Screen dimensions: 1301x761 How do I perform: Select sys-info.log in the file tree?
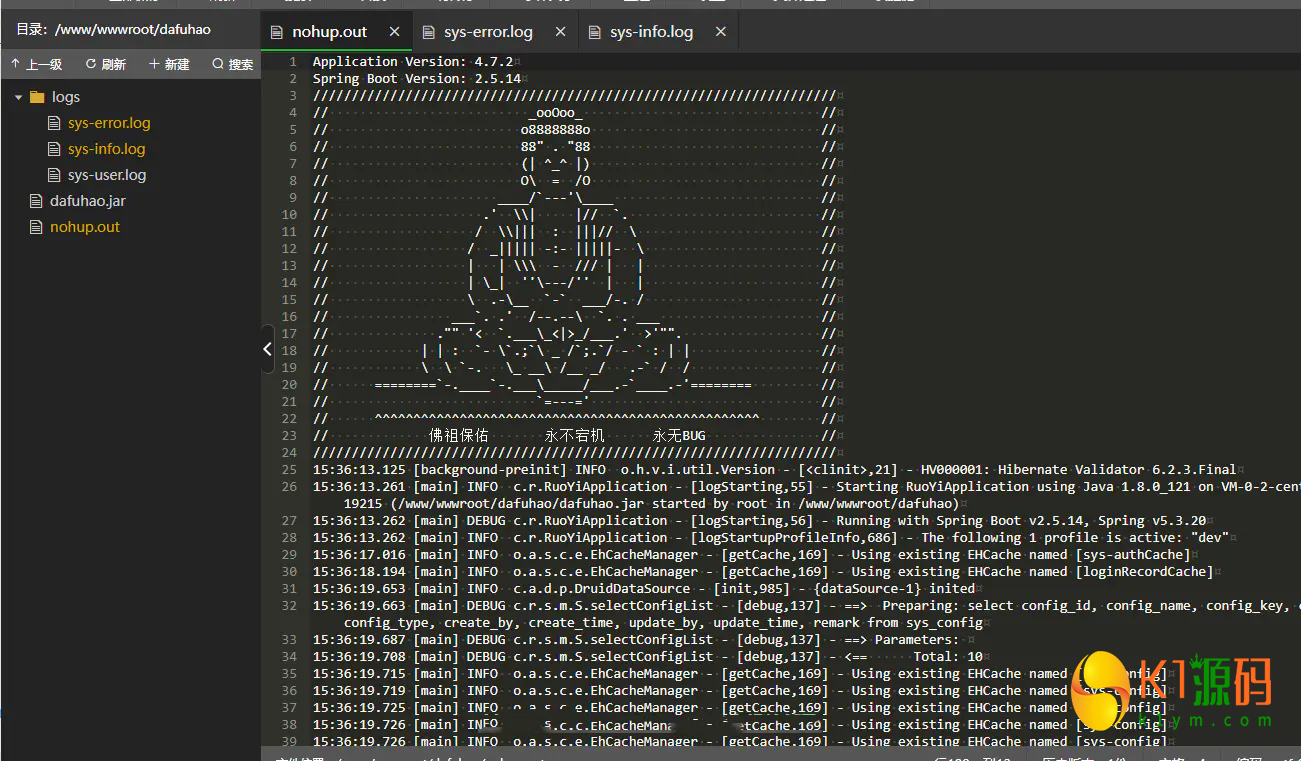[106, 149]
